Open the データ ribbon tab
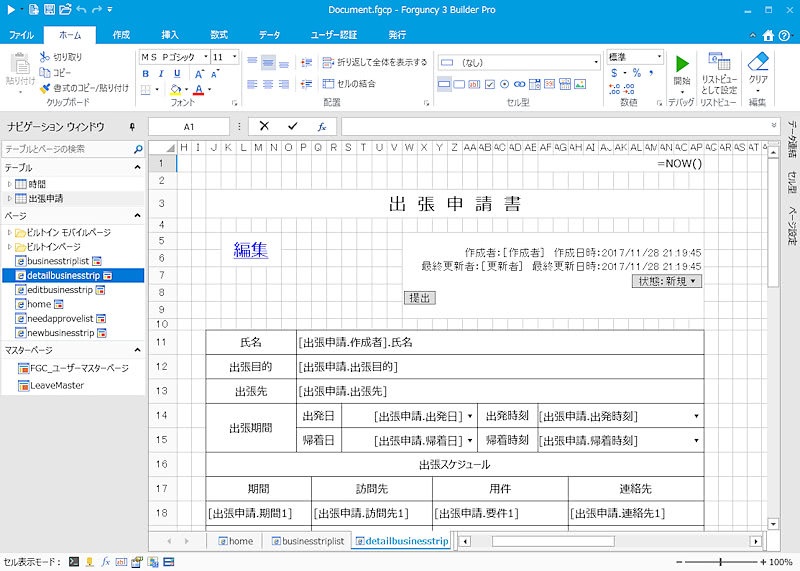 click(270, 35)
